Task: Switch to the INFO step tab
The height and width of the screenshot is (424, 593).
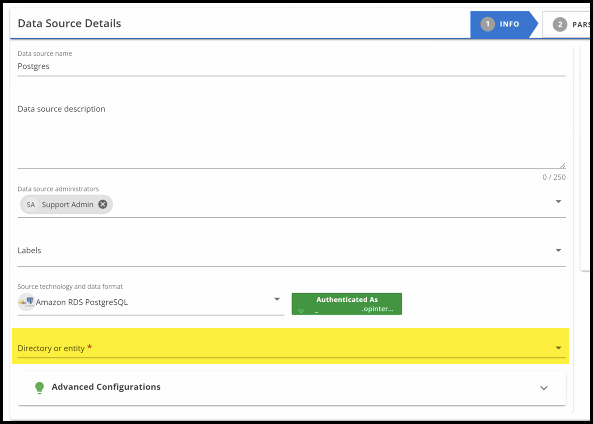Action: 504,25
